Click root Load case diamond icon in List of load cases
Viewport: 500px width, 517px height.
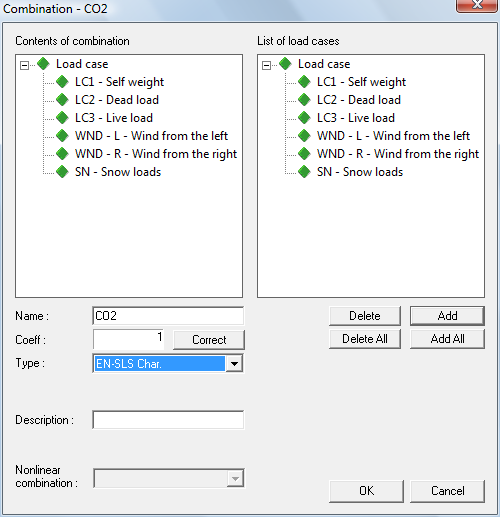[285, 64]
